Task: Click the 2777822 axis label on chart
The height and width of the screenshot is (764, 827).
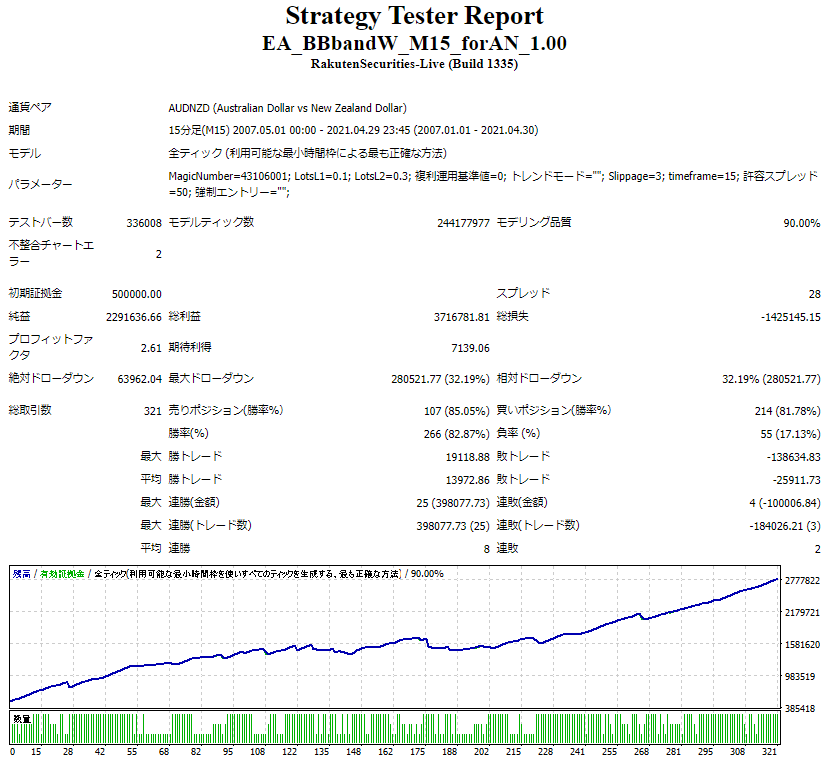Action: [802, 581]
